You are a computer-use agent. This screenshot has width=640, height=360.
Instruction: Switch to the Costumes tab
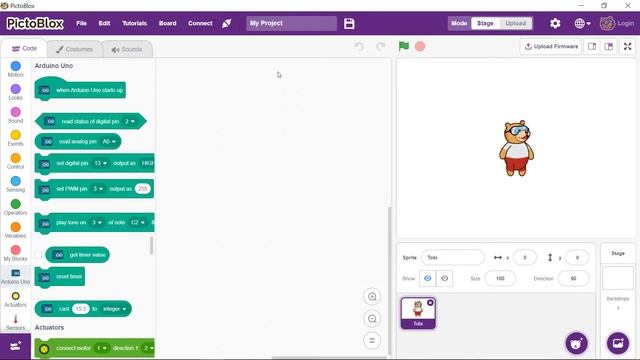tap(74, 49)
